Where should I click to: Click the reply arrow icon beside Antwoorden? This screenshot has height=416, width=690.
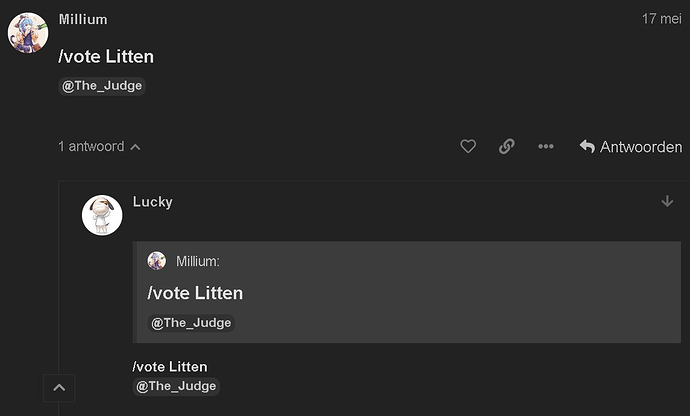click(x=587, y=146)
